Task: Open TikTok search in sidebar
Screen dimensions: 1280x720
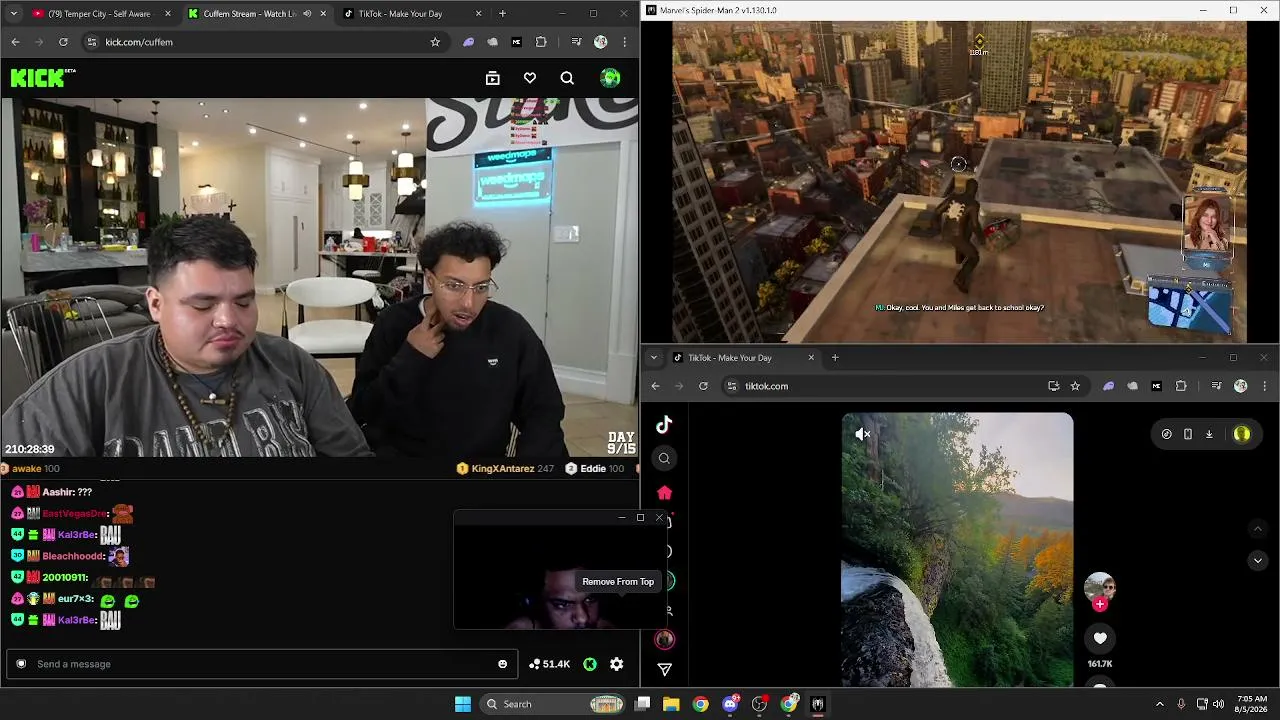Action: [664, 458]
